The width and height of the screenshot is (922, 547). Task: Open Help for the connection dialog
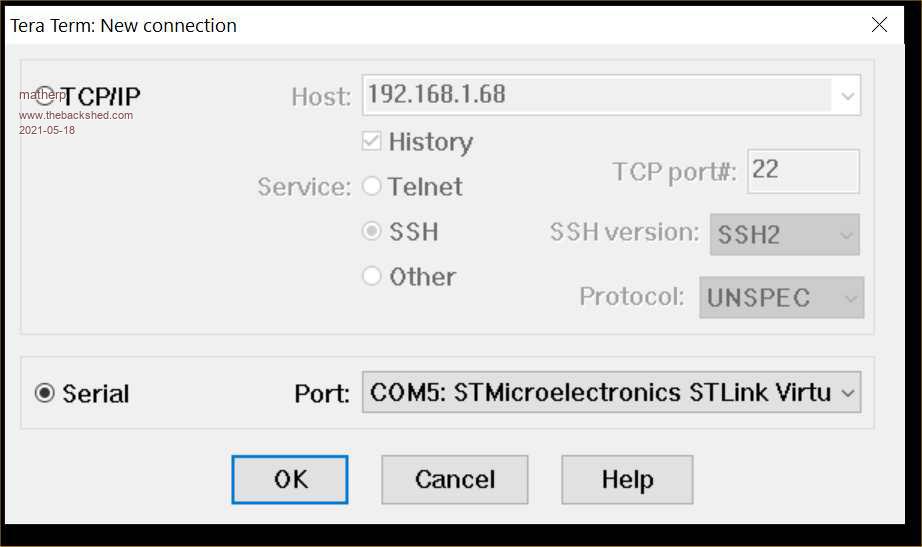tap(627, 480)
